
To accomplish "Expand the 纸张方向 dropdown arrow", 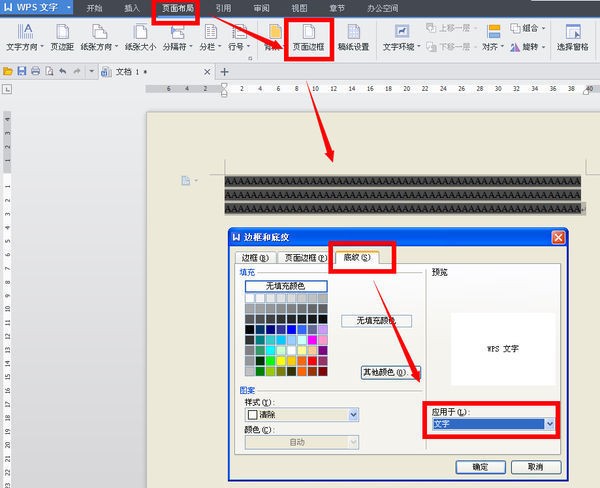I will coord(116,46).
